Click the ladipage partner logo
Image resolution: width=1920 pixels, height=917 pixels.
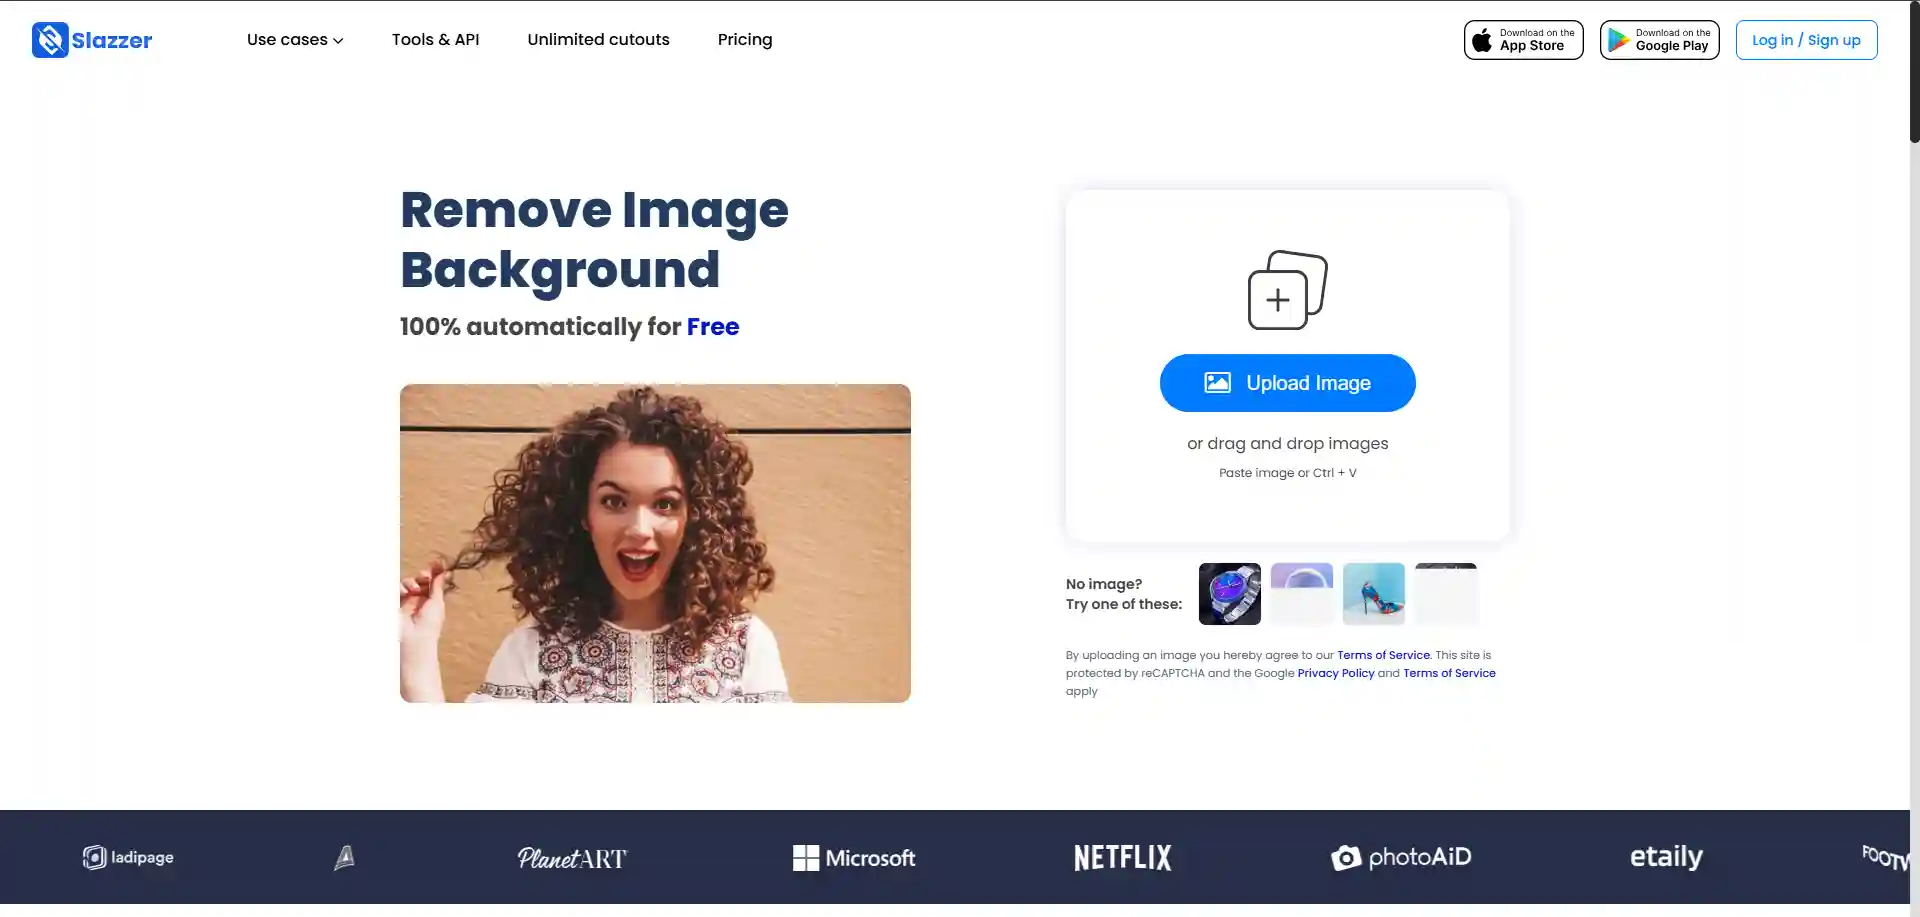click(x=126, y=857)
